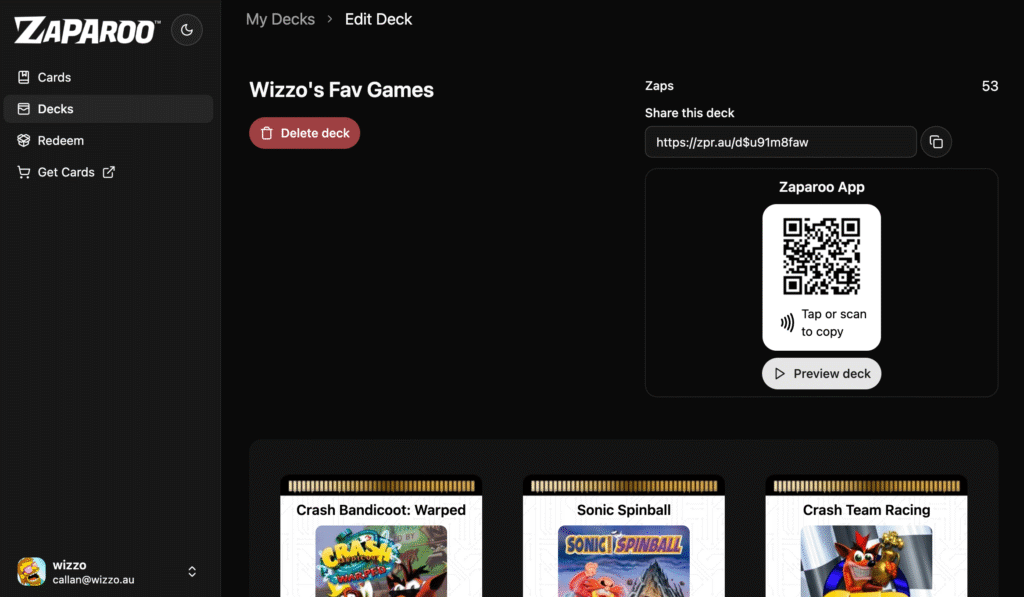The image size is (1024, 597).
Task: Click the Zaps label
Action: pos(659,86)
